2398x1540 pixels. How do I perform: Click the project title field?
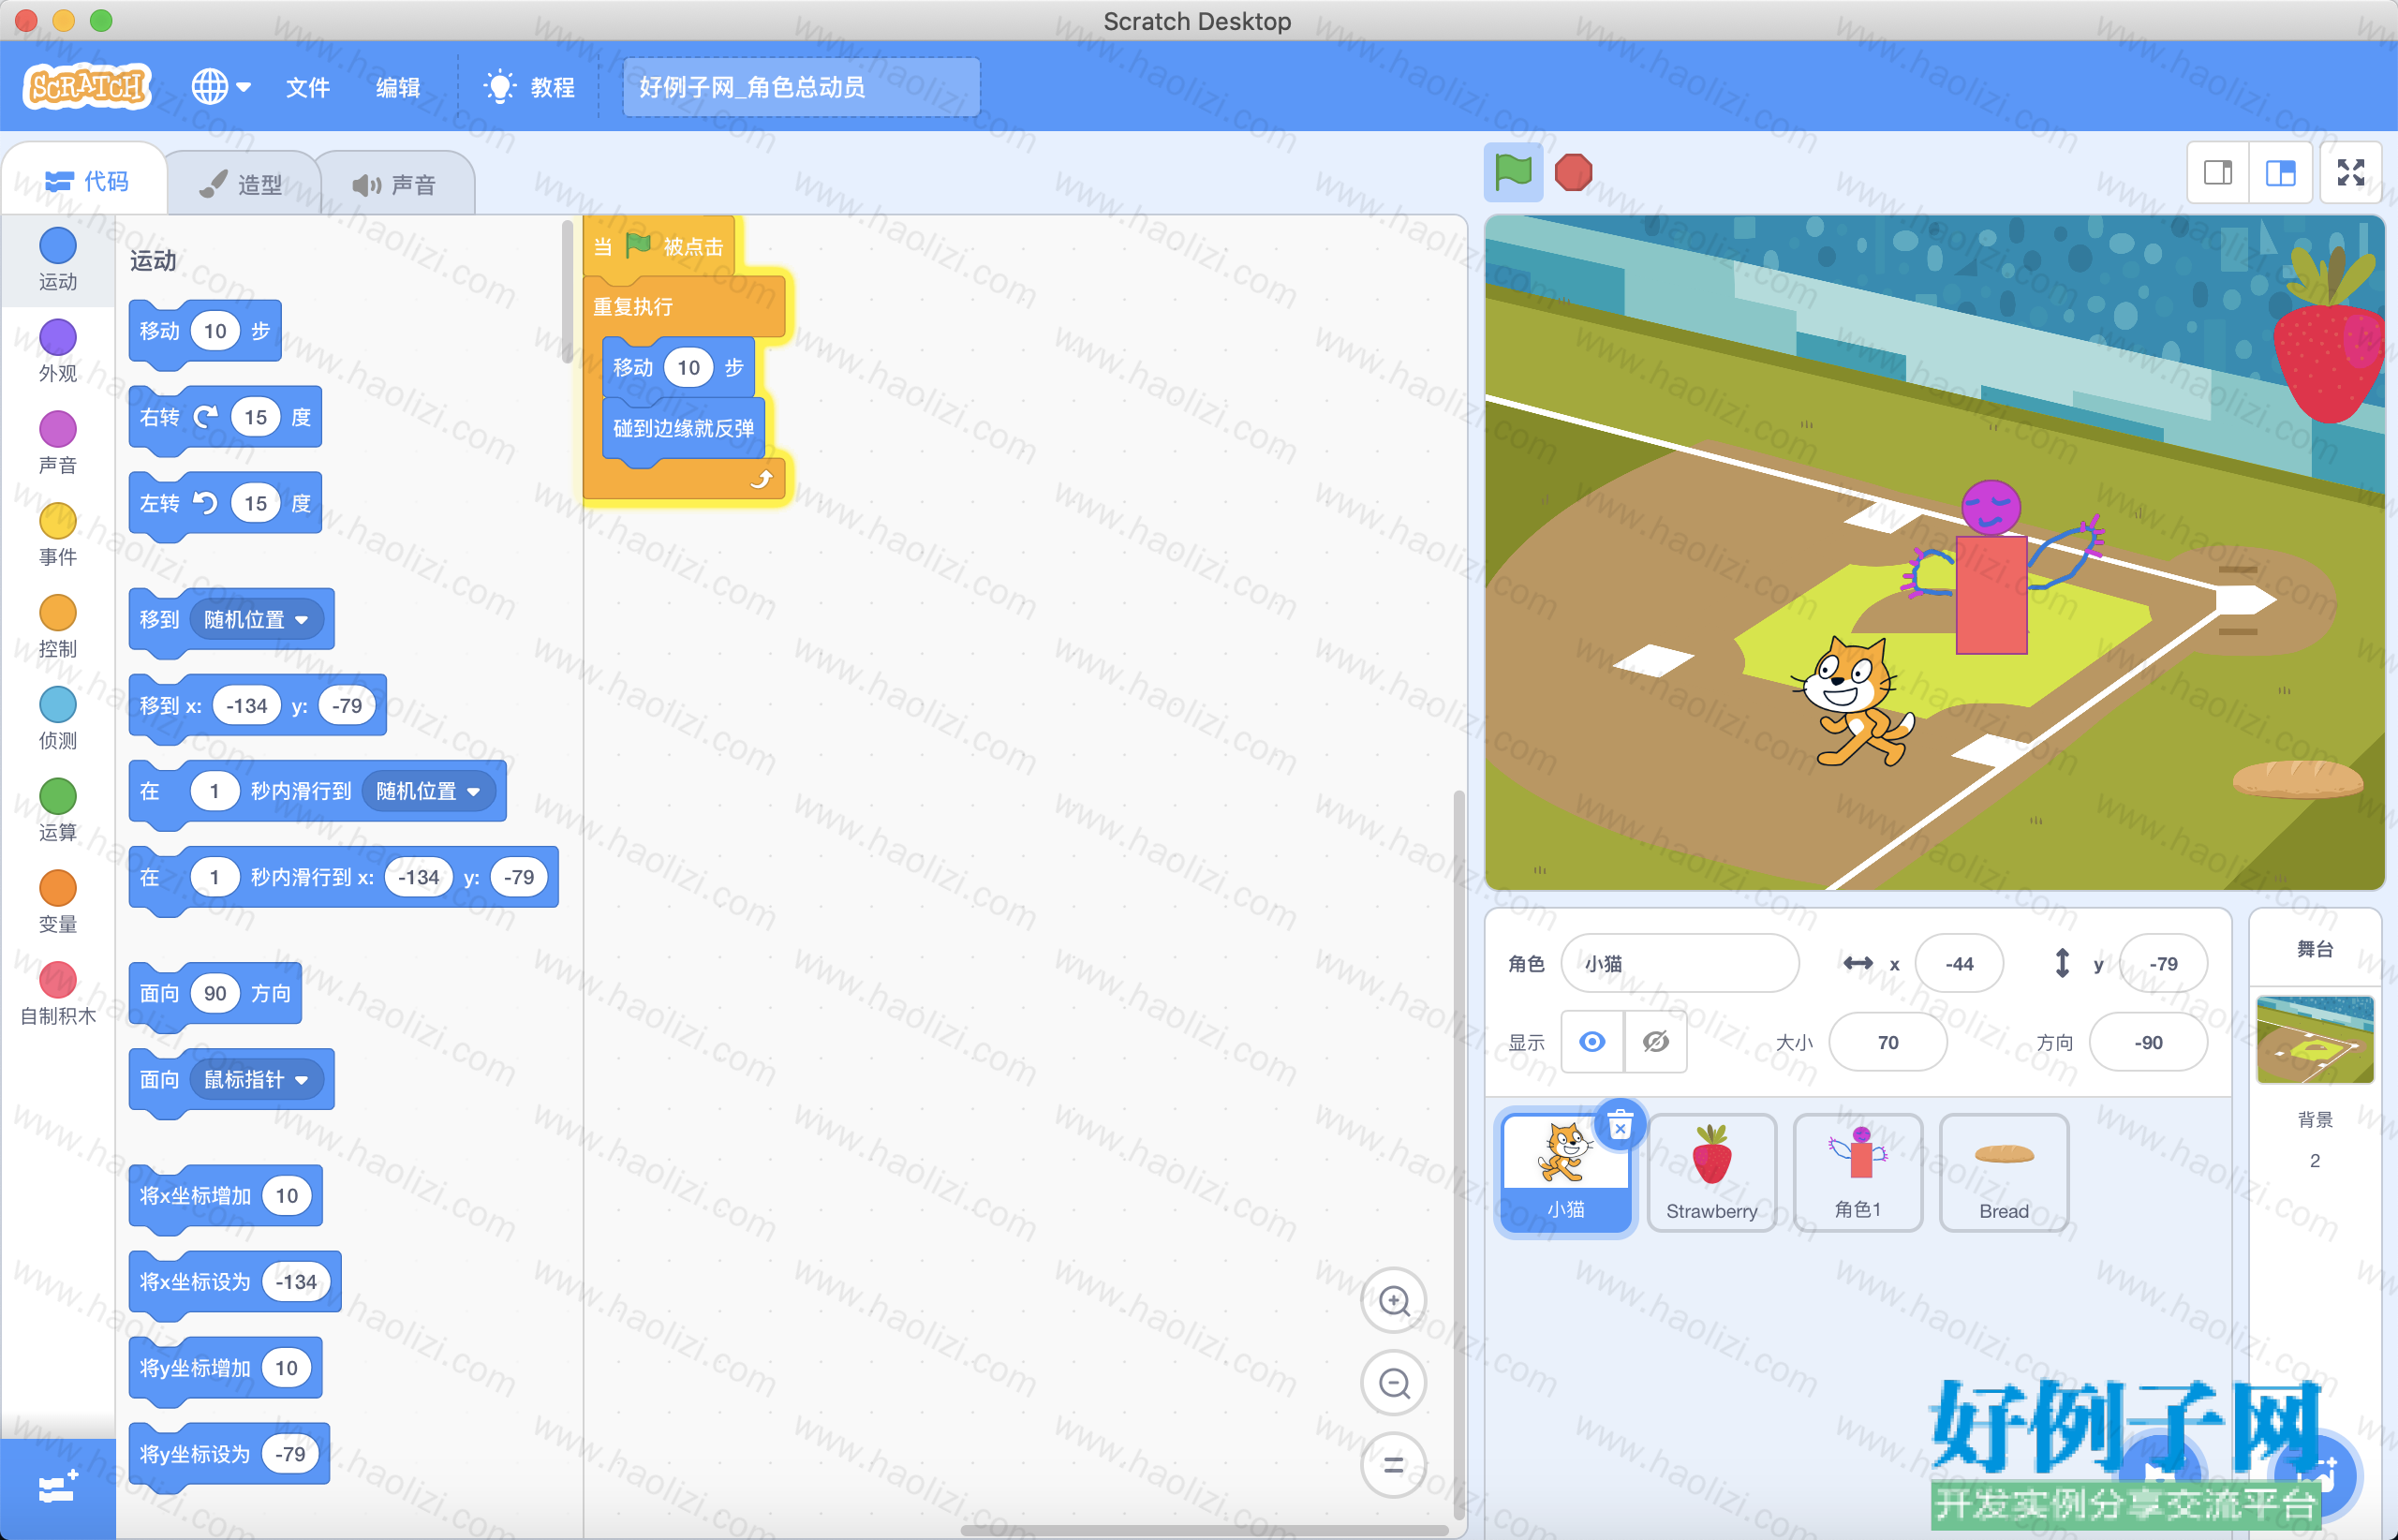[801, 87]
